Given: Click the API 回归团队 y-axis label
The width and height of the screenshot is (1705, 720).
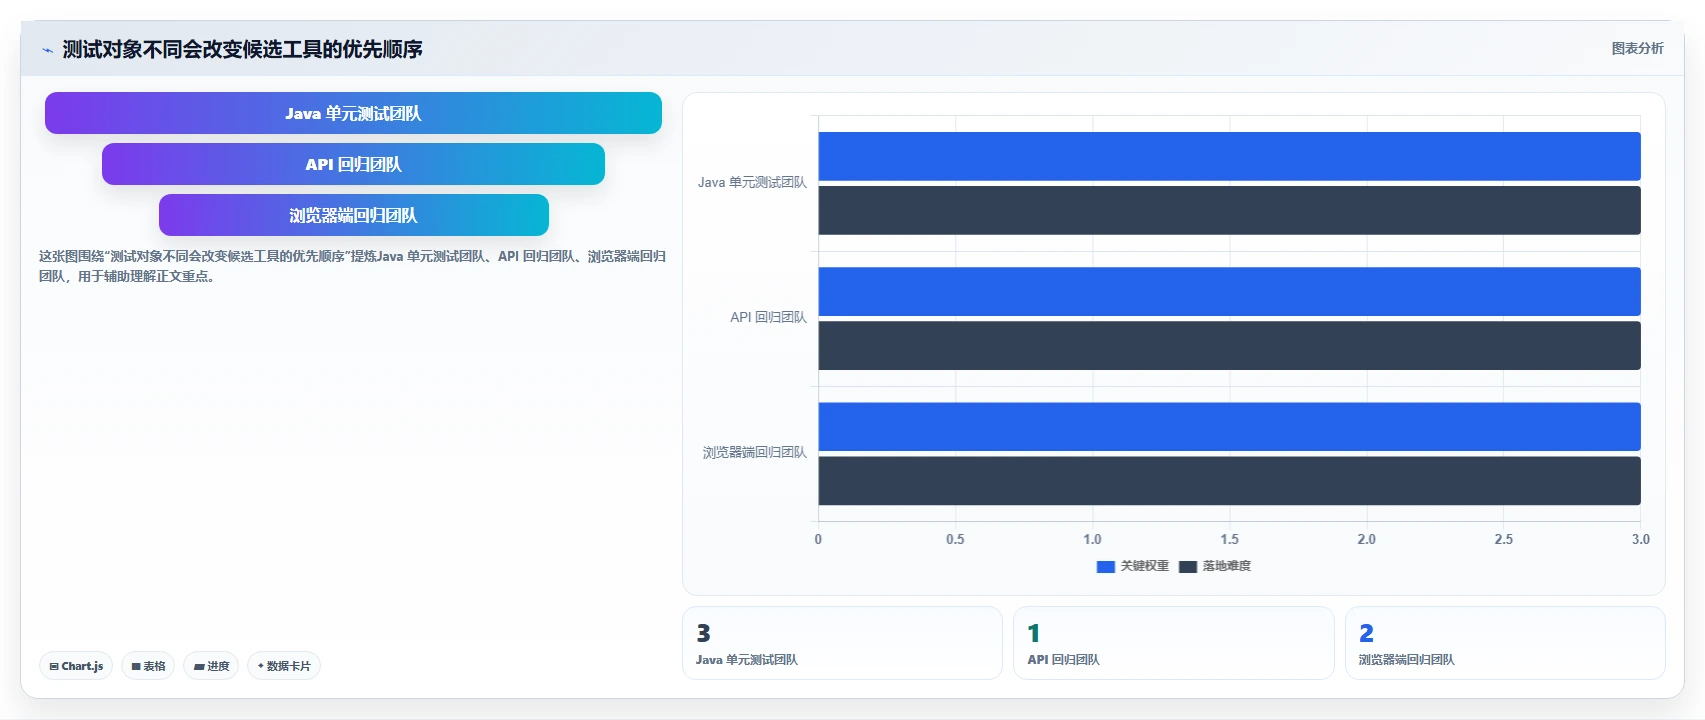Looking at the screenshot, I should (x=768, y=318).
